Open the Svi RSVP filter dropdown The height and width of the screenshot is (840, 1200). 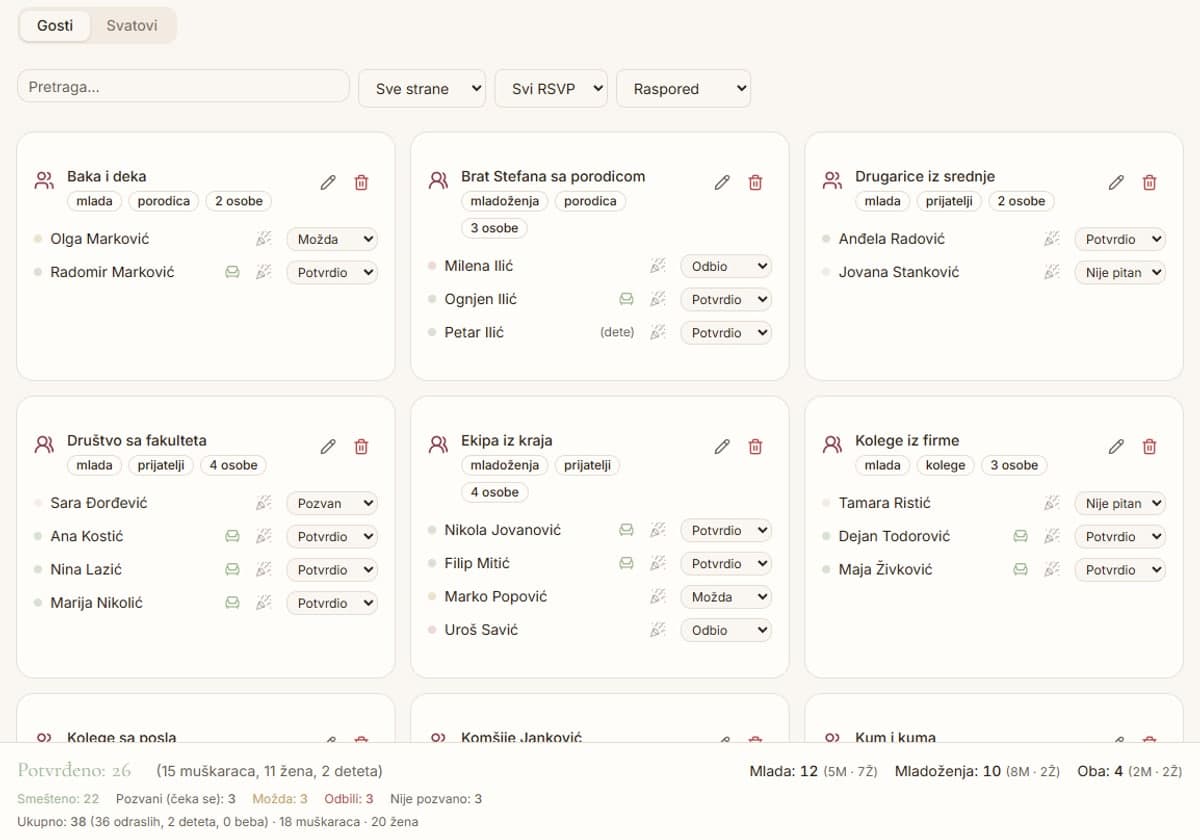tap(551, 88)
